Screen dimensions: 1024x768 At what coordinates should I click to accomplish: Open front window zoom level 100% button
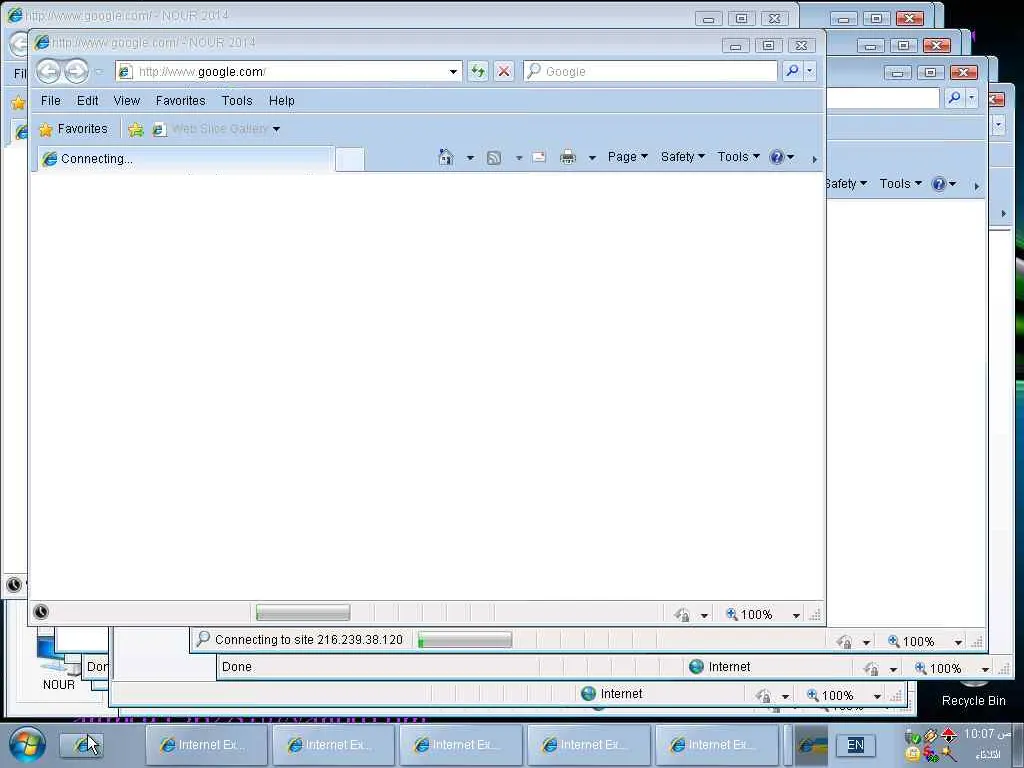749,615
